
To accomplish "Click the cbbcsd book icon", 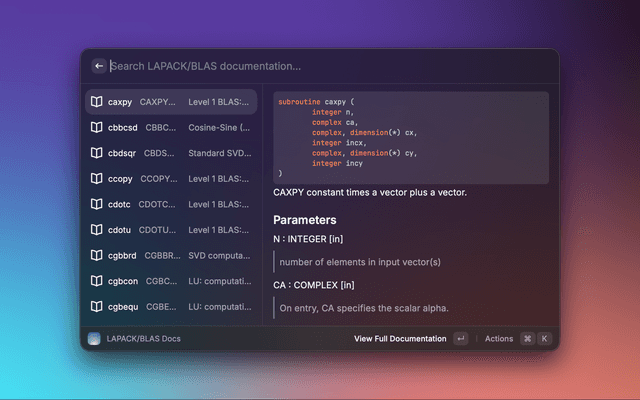I will (x=95, y=128).
